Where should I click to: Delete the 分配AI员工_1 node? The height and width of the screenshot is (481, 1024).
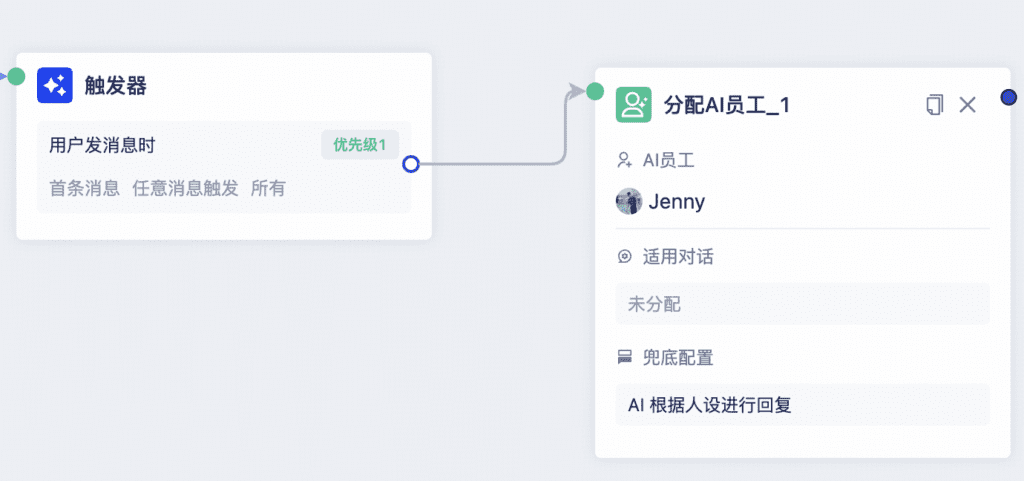tap(967, 104)
